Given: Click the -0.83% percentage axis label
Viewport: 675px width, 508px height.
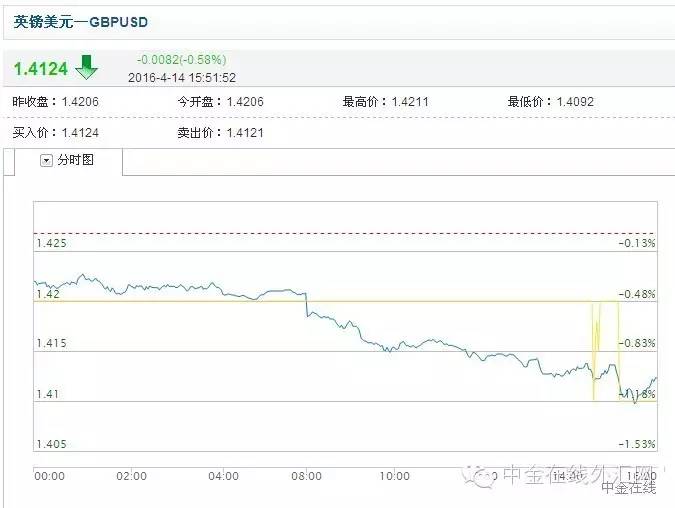Looking at the screenshot, I should tap(637, 343).
